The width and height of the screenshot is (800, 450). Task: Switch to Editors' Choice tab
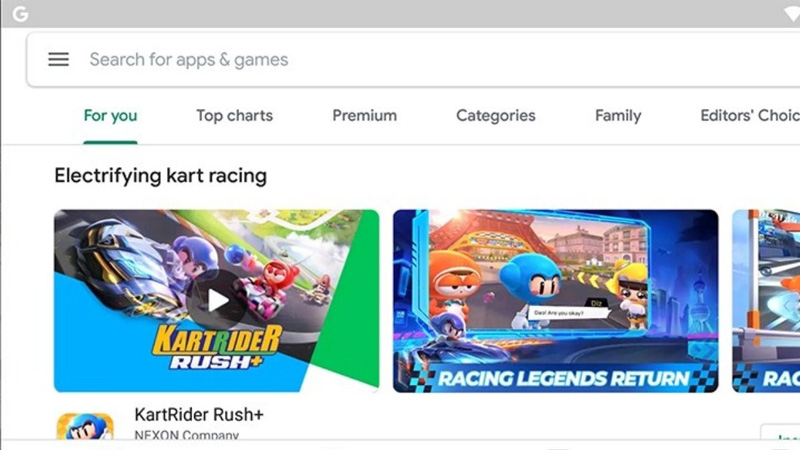click(750, 116)
